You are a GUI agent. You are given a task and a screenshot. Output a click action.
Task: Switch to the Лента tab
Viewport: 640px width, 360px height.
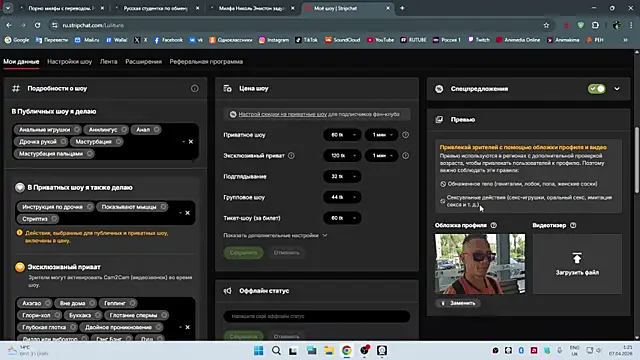click(x=109, y=62)
